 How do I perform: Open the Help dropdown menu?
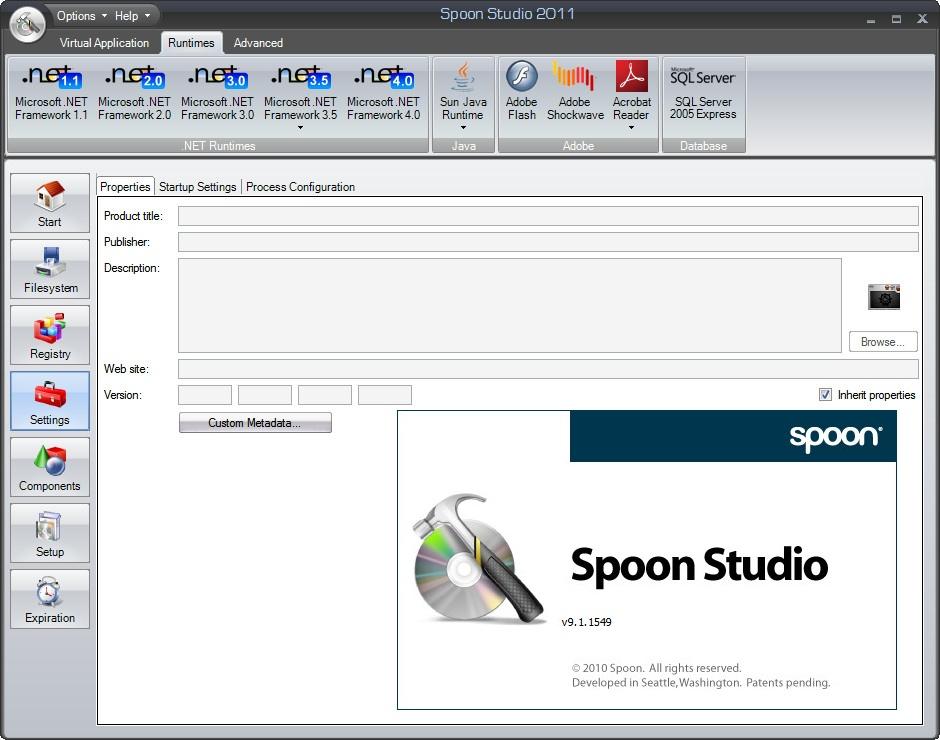click(x=132, y=16)
